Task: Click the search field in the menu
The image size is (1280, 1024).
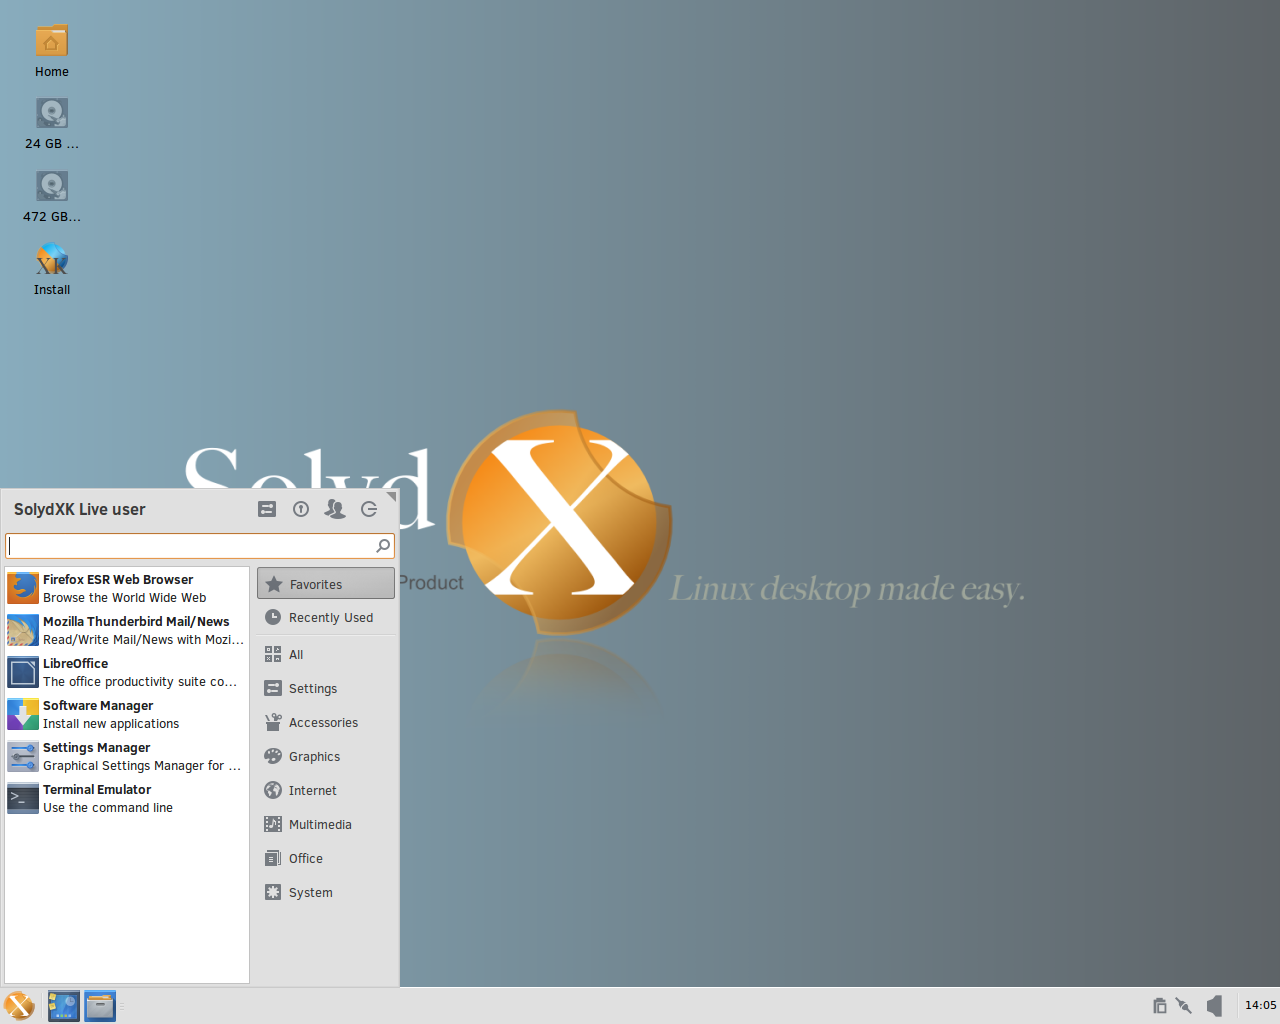Action: tap(200, 546)
